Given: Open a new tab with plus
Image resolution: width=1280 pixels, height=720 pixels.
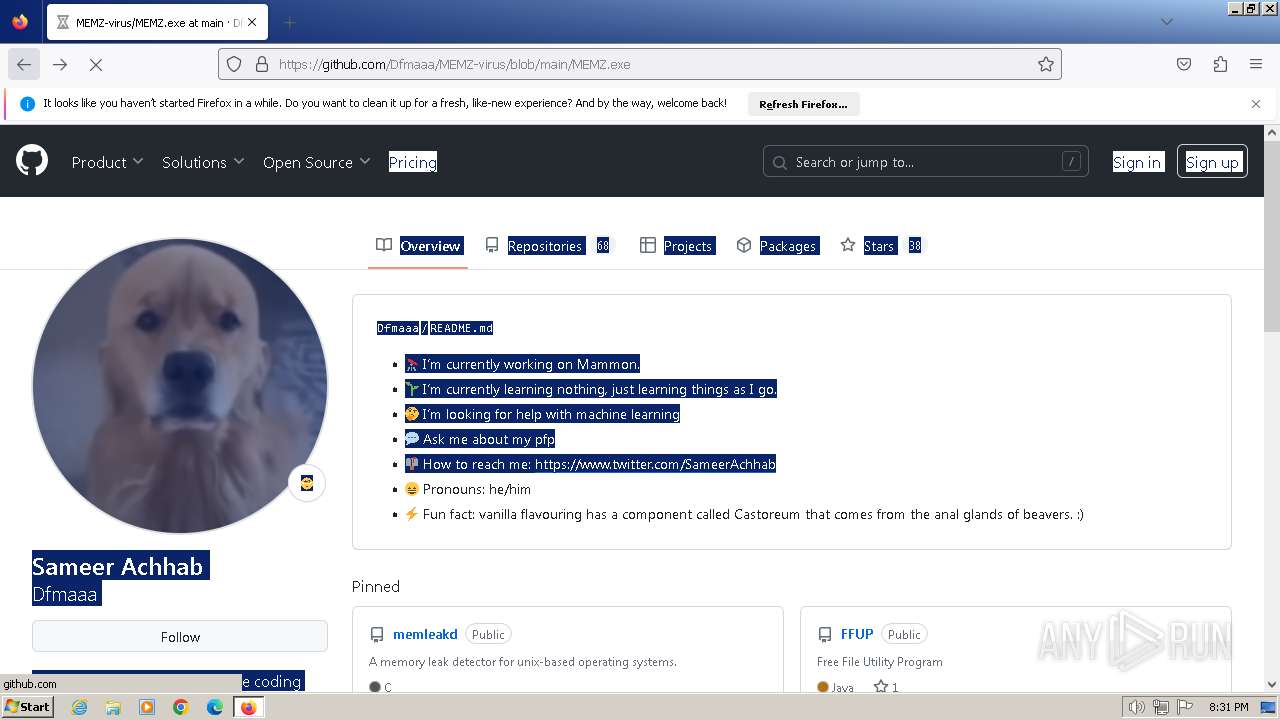Looking at the screenshot, I should coord(289,22).
